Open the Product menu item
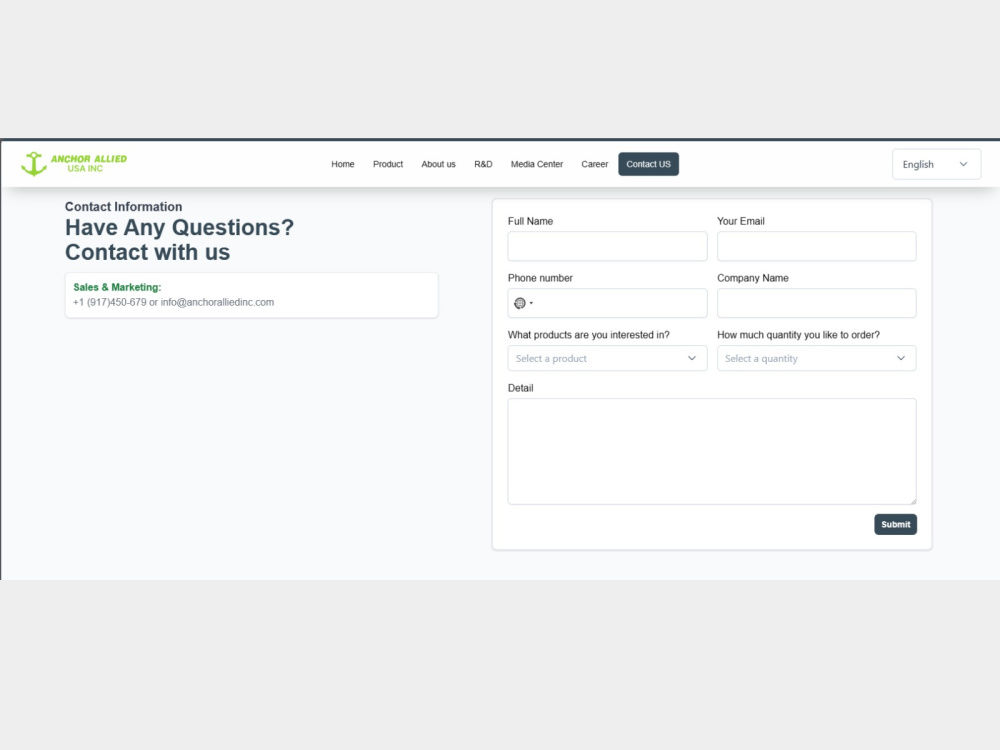Screen dimensions: 1000x750 388,164
